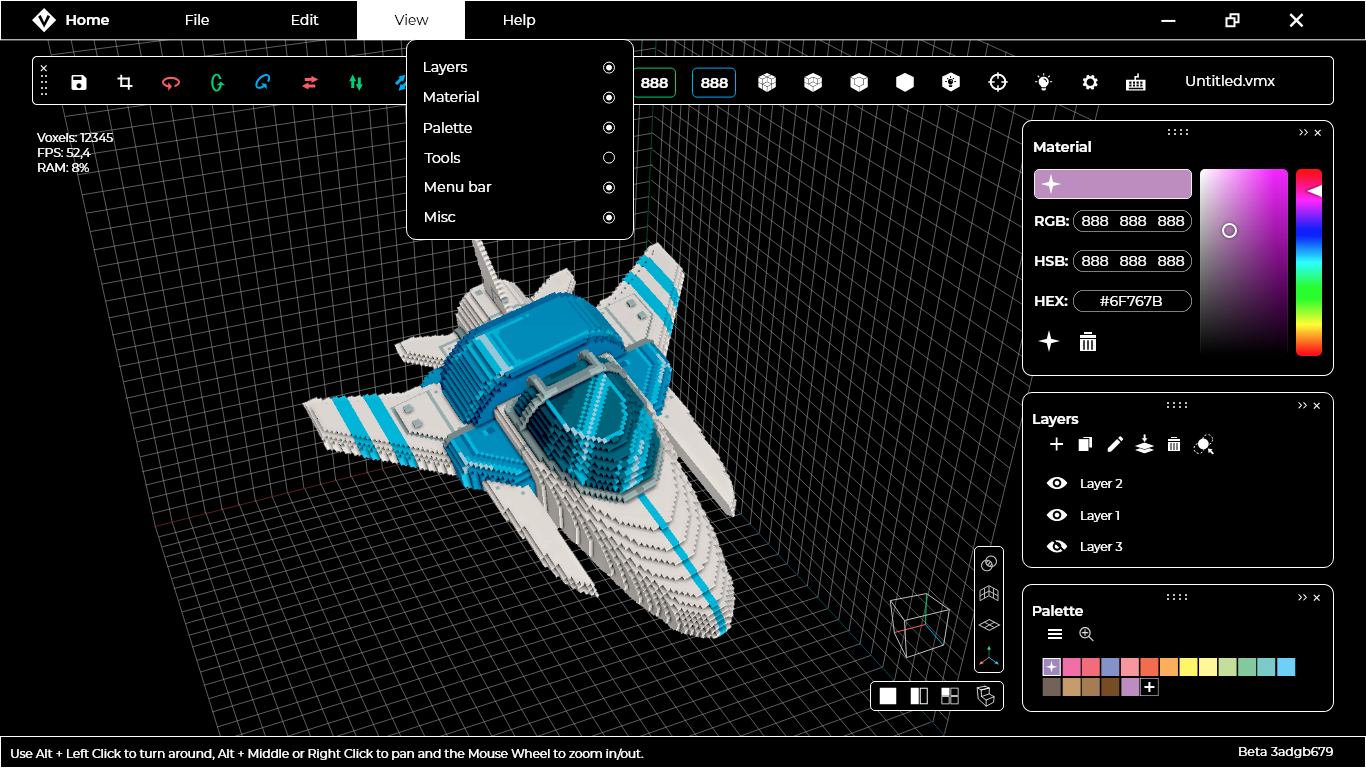The height and width of the screenshot is (768, 1366).
Task: Collapse the Palette panel with its chevron
Action: 1301,597
